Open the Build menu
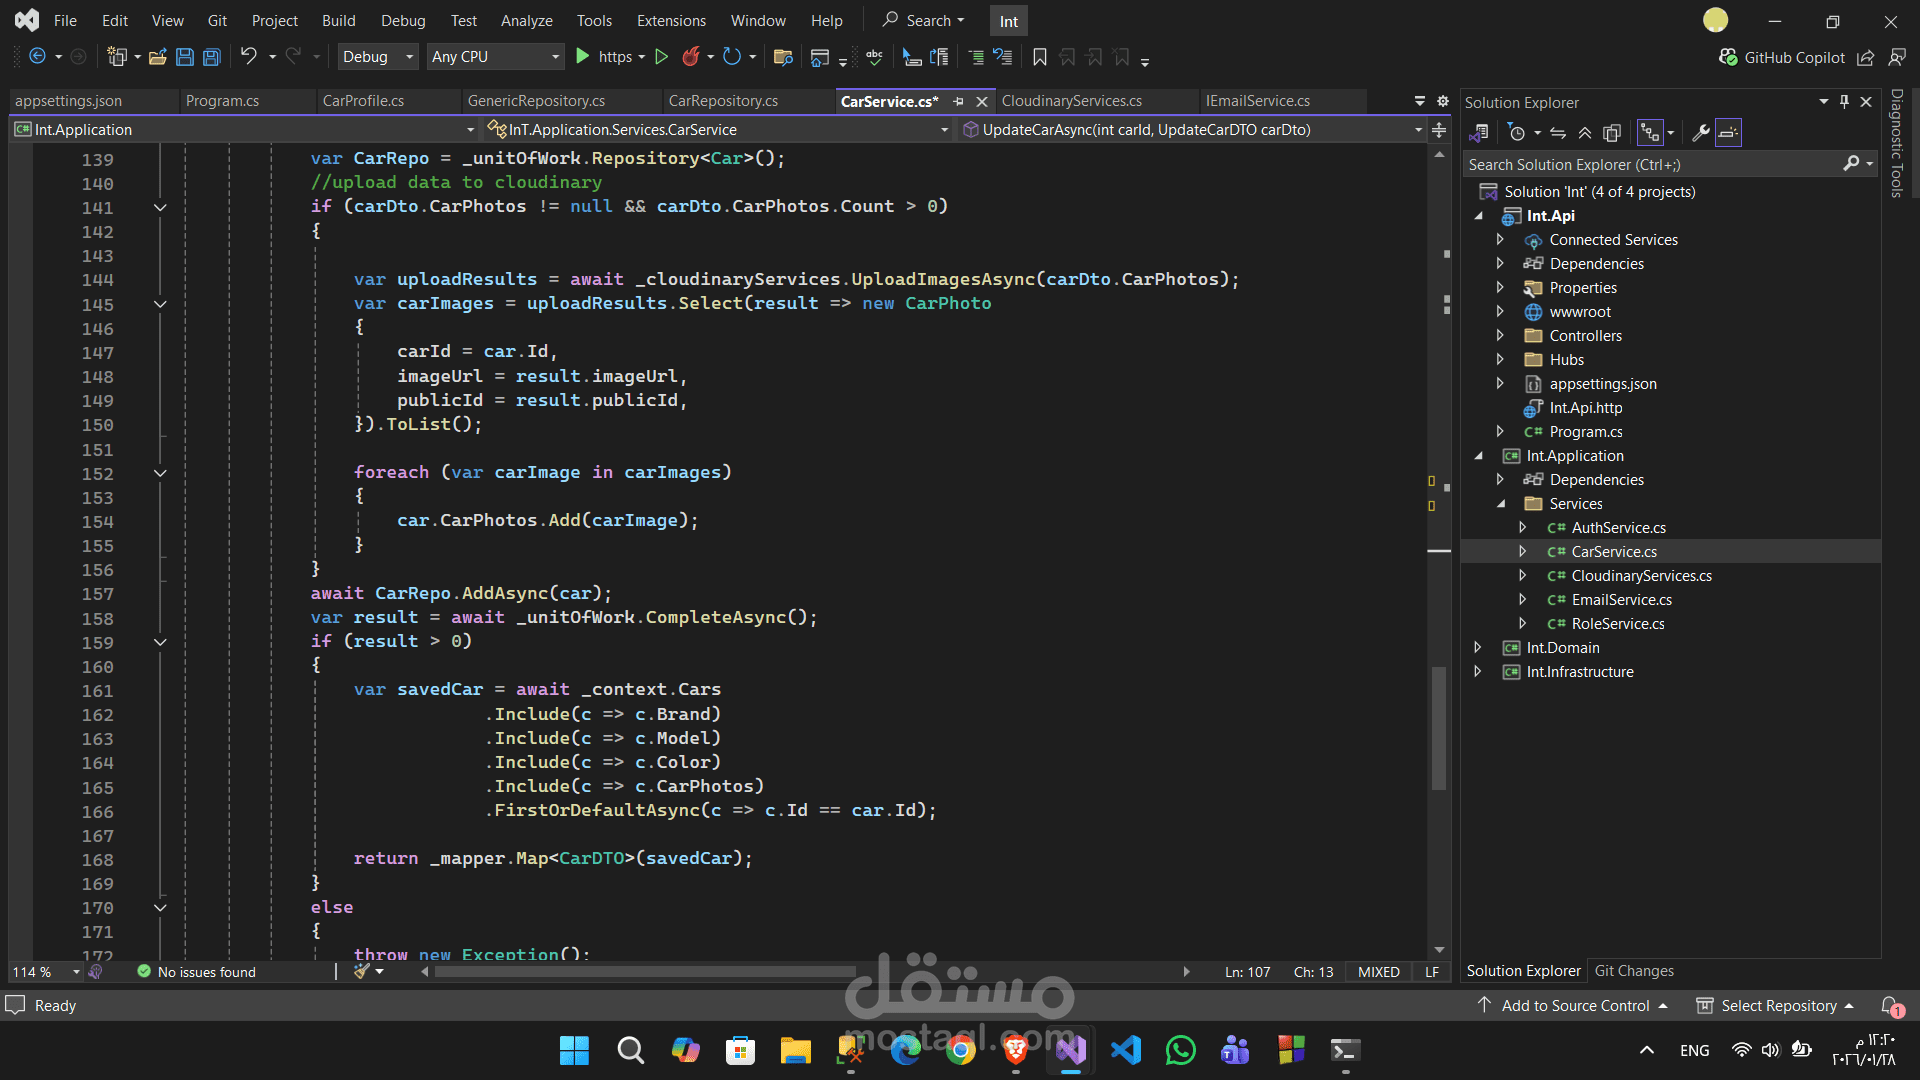The height and width of the screenshot is (1080, 1920). [x=338, y=20]
